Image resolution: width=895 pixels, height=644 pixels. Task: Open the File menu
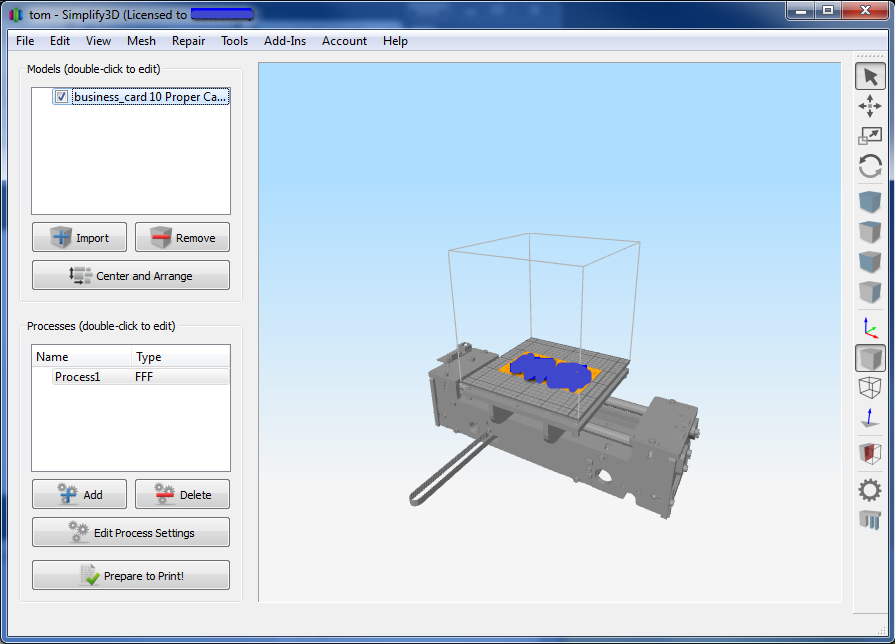(x=25, y=41)
